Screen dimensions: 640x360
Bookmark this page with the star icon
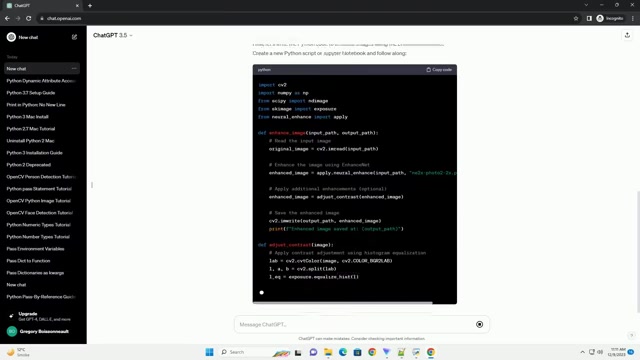point(576,18)
